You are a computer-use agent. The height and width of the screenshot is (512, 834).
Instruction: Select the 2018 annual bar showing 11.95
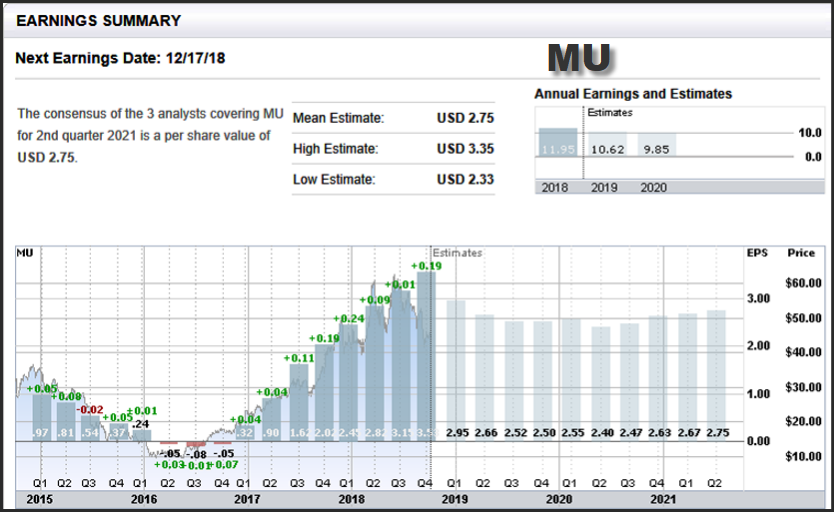[x=557, y=149]
